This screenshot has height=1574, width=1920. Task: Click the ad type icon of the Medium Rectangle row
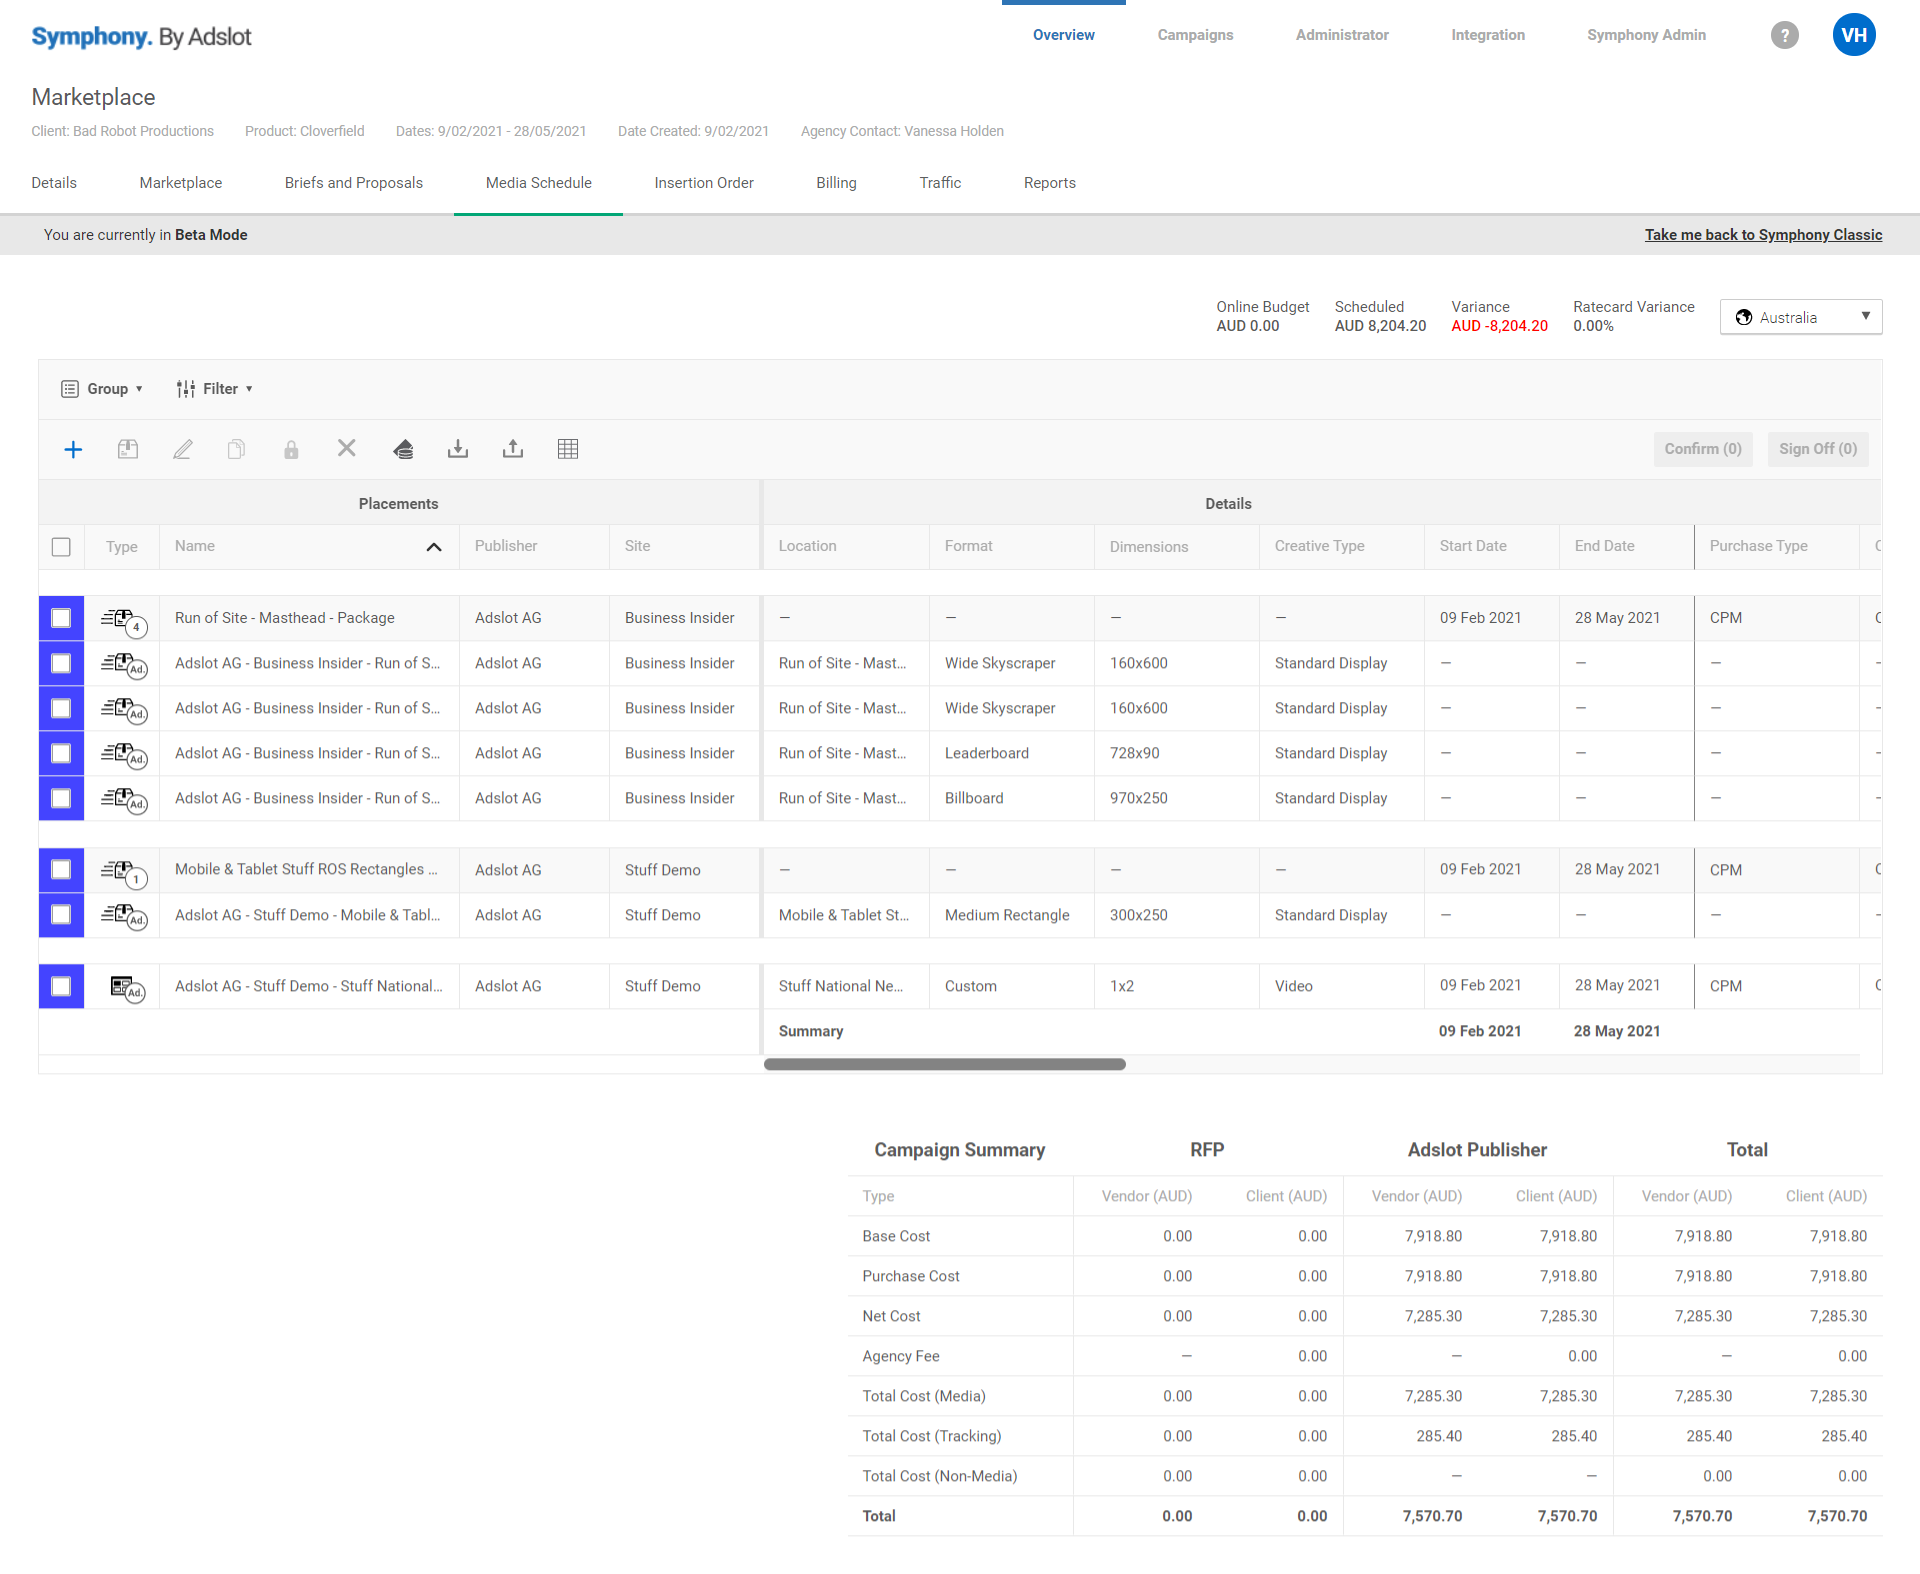[124, 917]
